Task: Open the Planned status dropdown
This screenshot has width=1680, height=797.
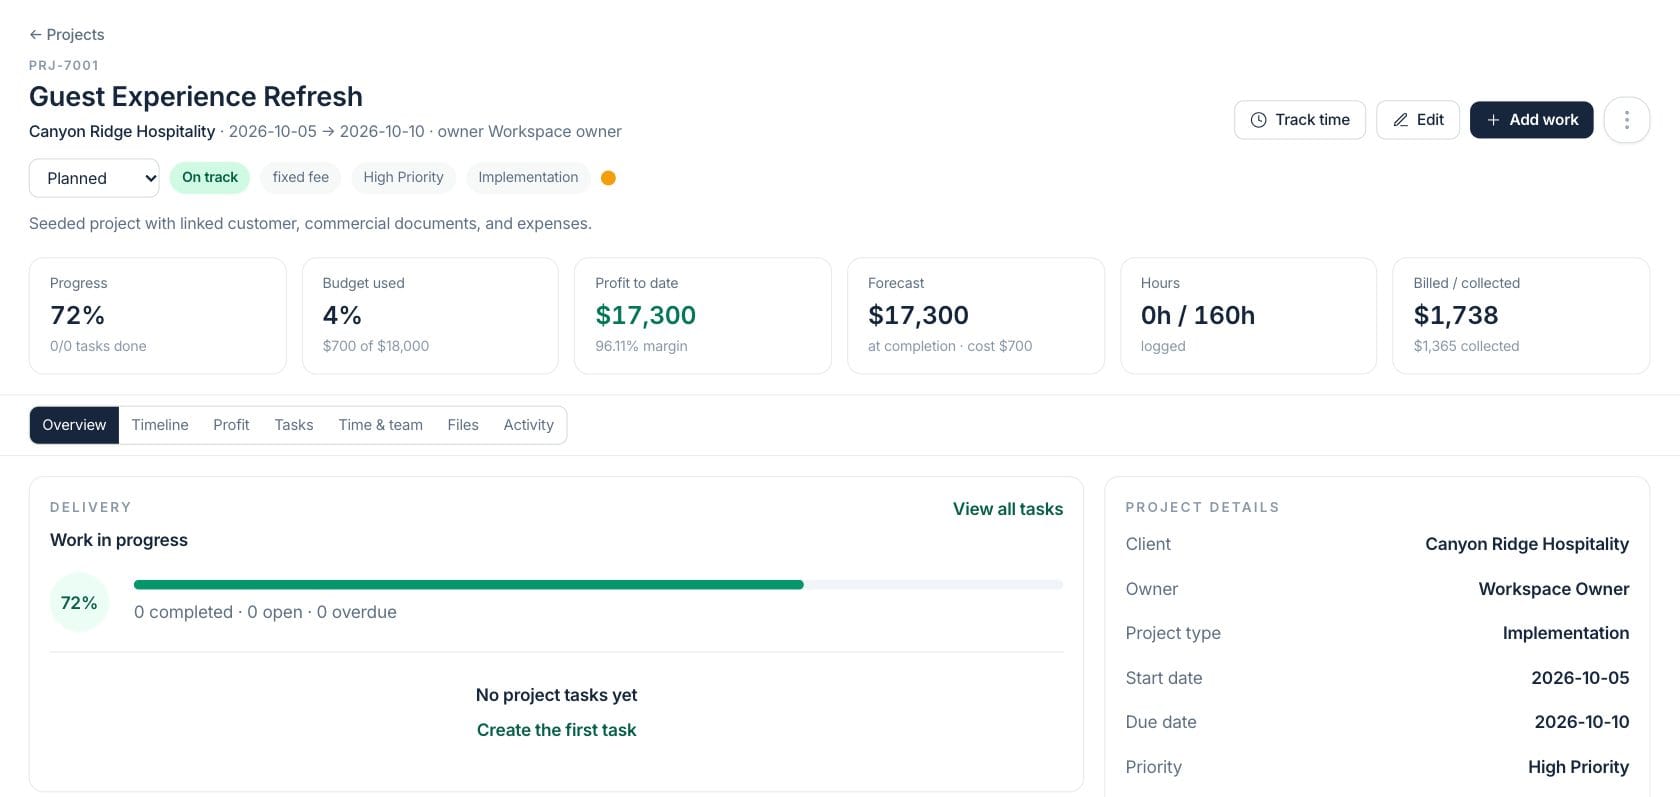Action: 94,178
